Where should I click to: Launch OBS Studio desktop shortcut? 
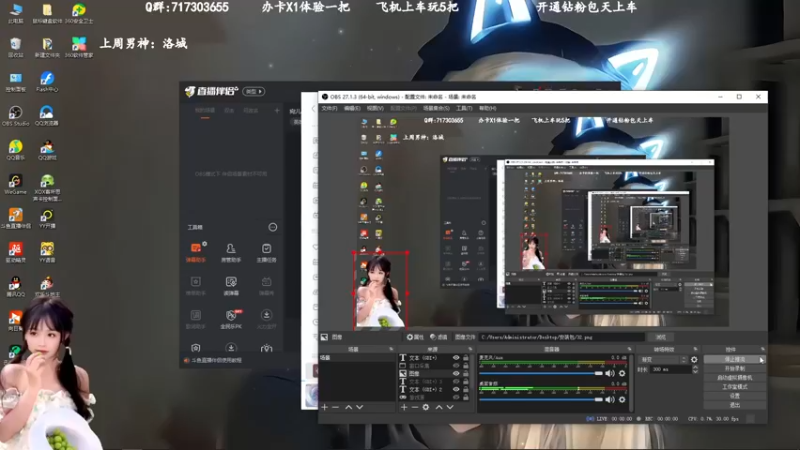point(15,116)
